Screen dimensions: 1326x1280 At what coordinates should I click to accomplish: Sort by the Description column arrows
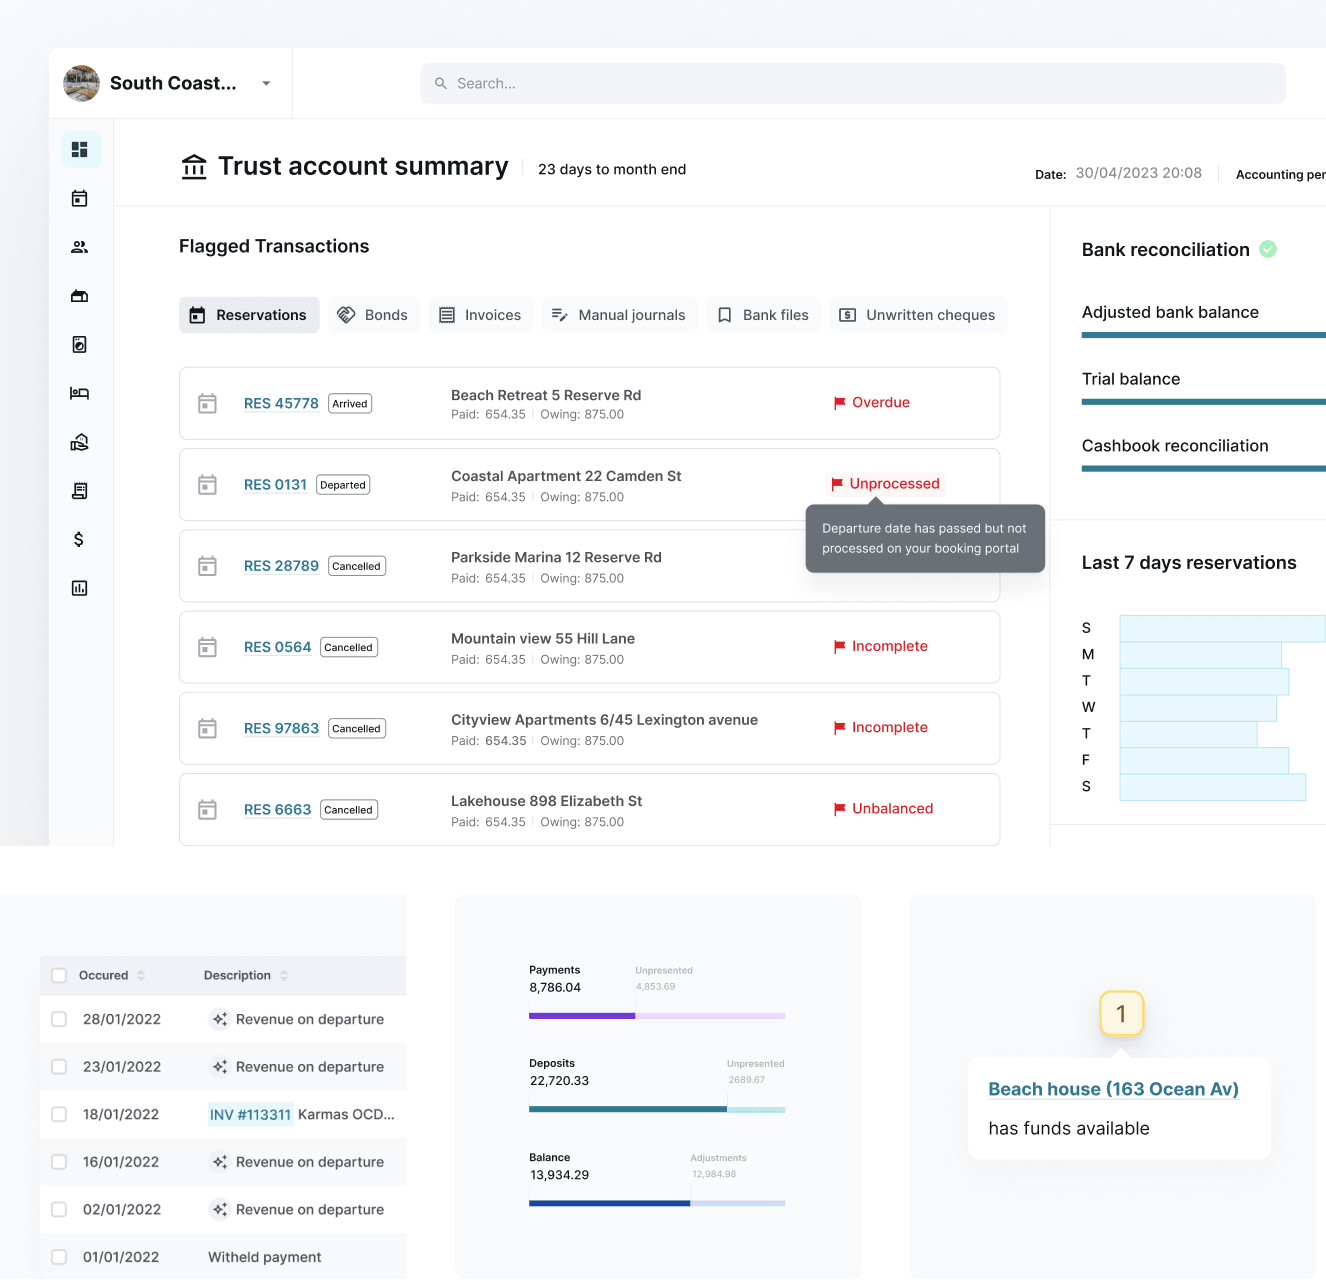[x=284, y=976]
